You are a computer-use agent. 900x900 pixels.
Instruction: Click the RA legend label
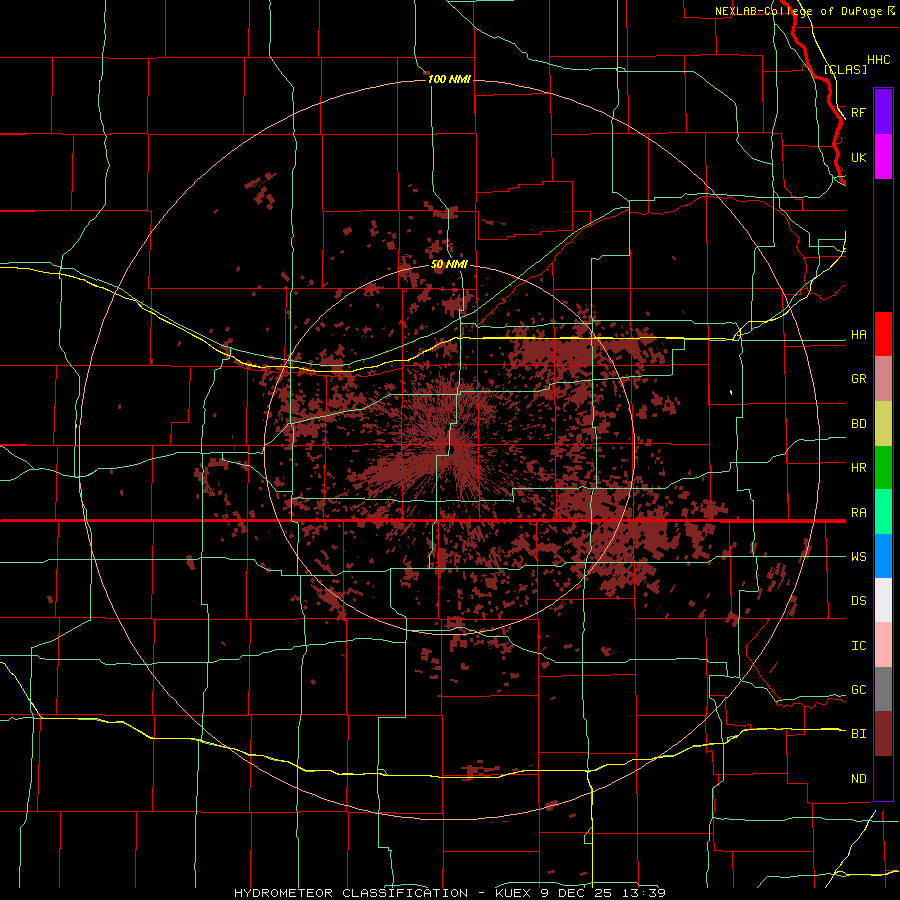pos(859,513)
